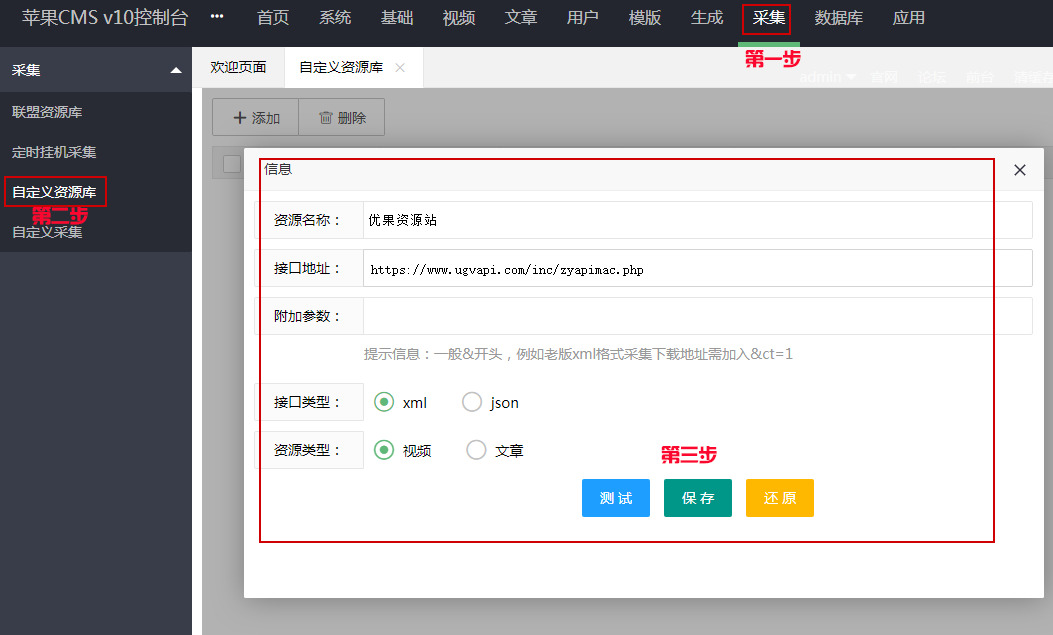Viewport: 1053px width, 635px height.
Task: Click the green 保存 button
Action: pos(698,498)
